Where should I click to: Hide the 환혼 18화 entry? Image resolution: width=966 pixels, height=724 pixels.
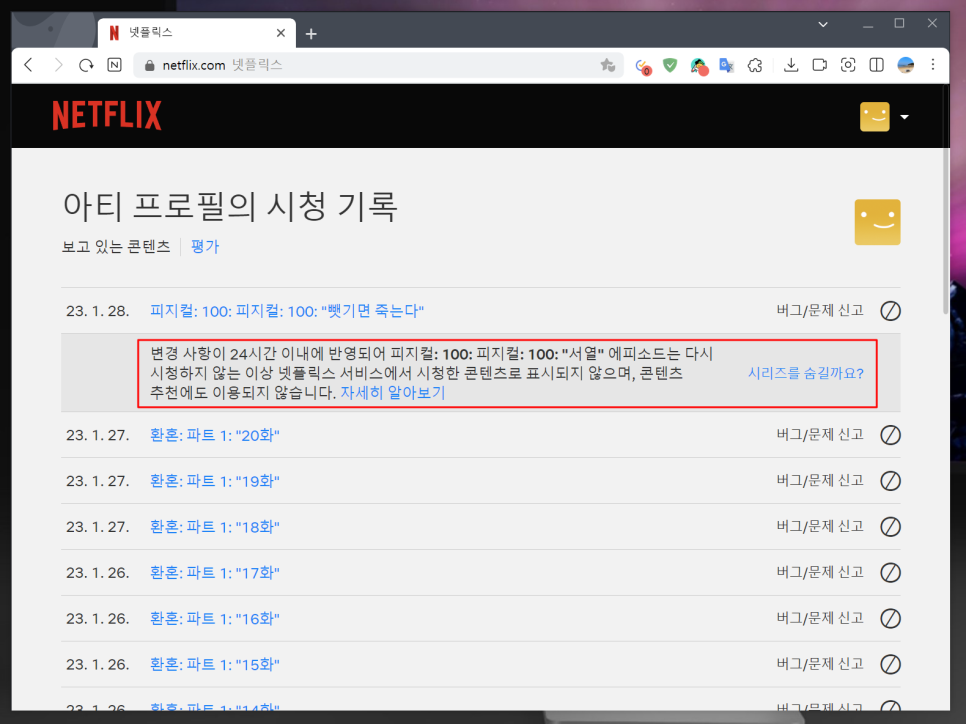[890, 527]
